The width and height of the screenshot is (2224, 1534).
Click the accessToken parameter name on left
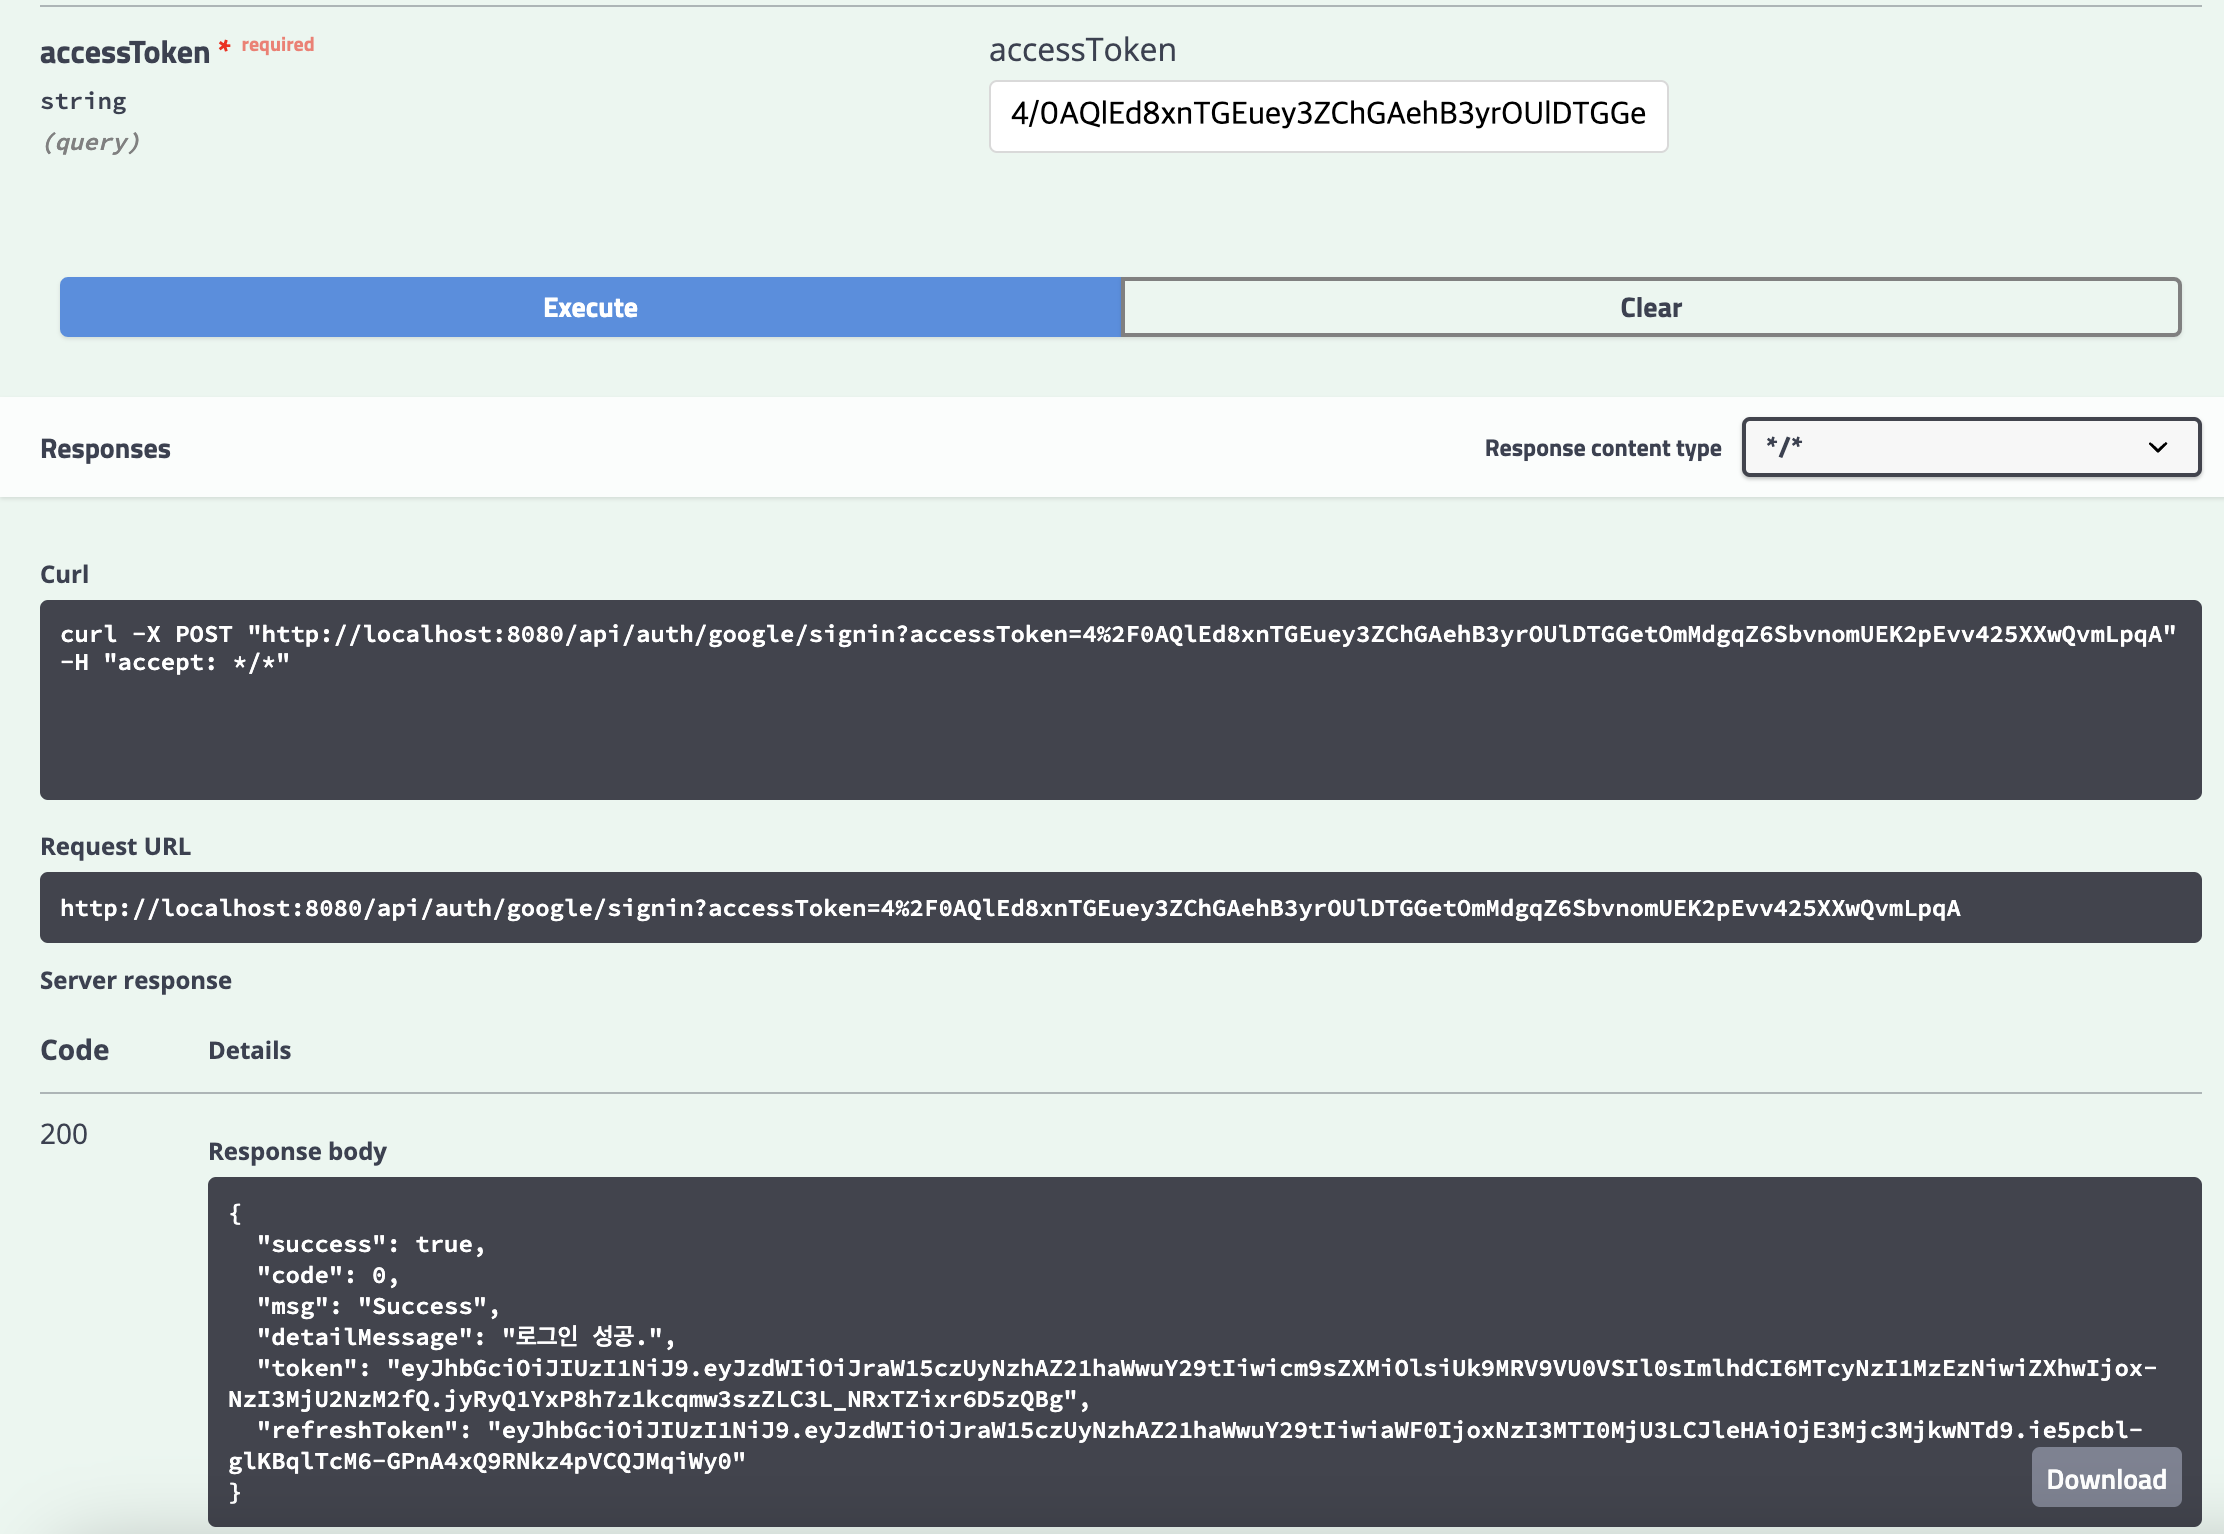click(x=125, y=52)
